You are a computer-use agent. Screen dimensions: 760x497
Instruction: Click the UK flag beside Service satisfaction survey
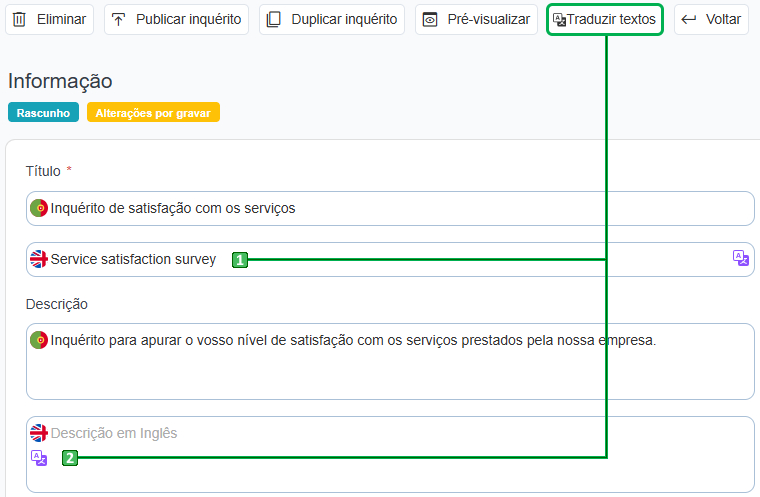[x=39, y=259]
